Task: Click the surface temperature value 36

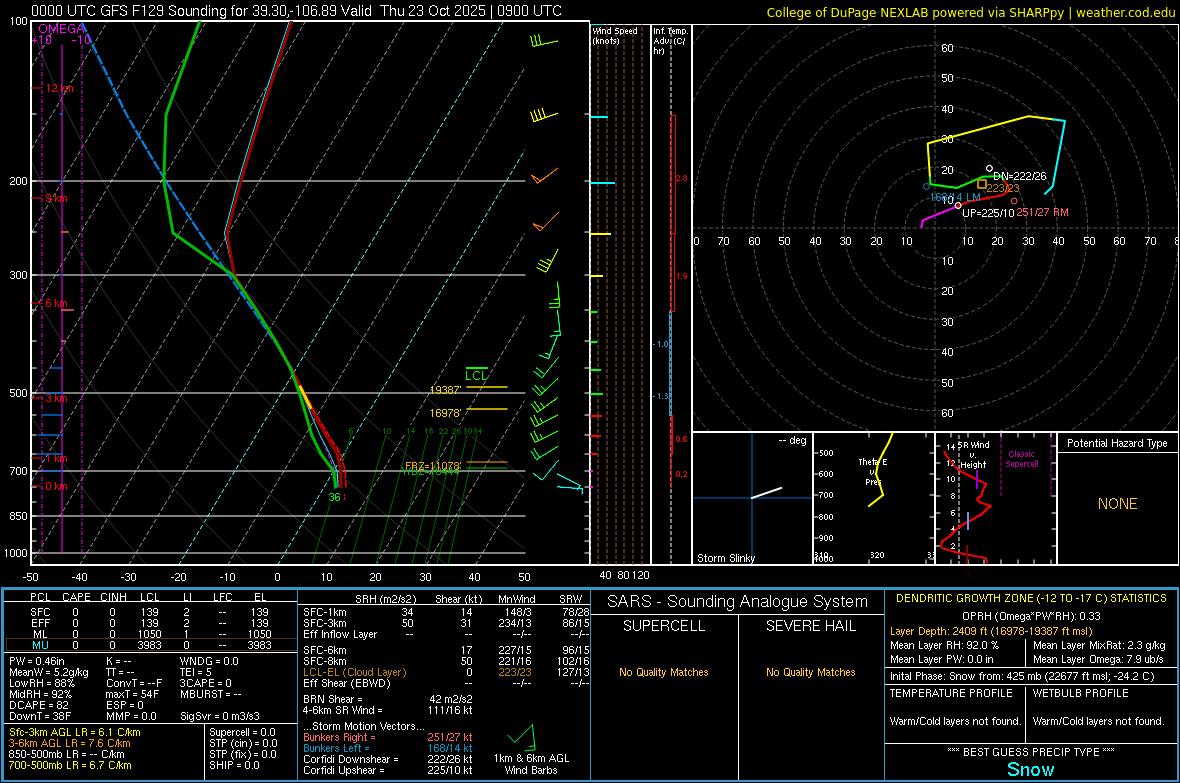Action: (x=334, y=497)
